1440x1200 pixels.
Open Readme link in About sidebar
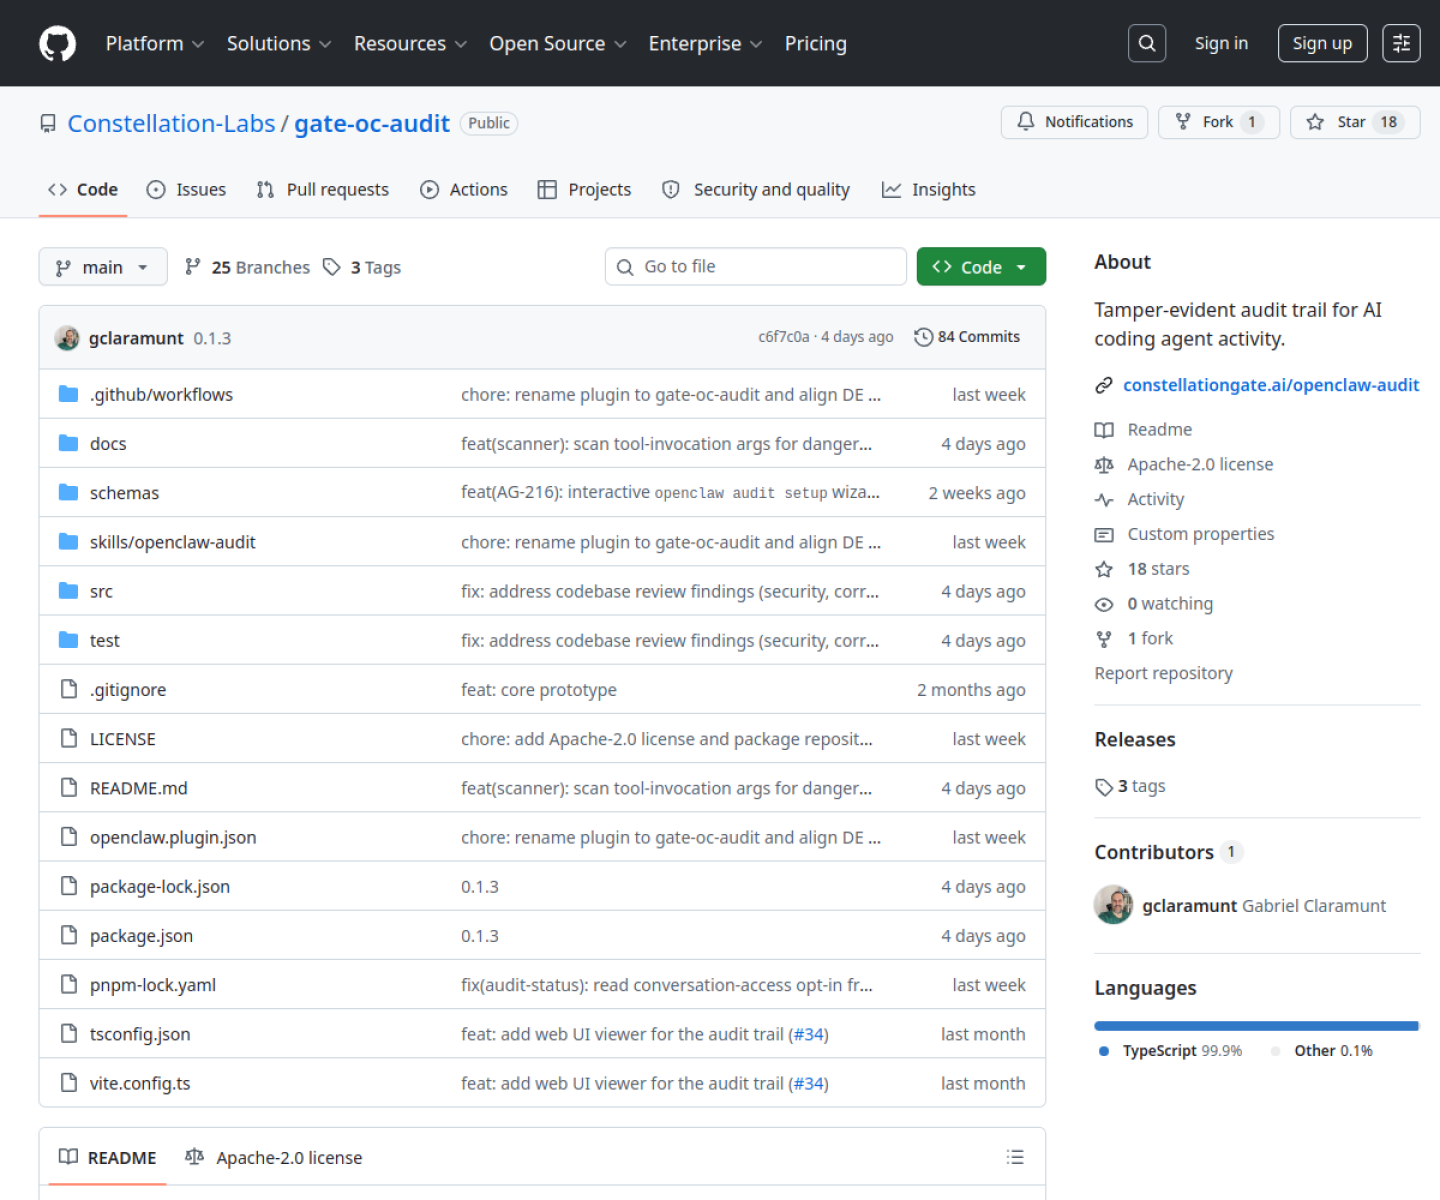1160,430
